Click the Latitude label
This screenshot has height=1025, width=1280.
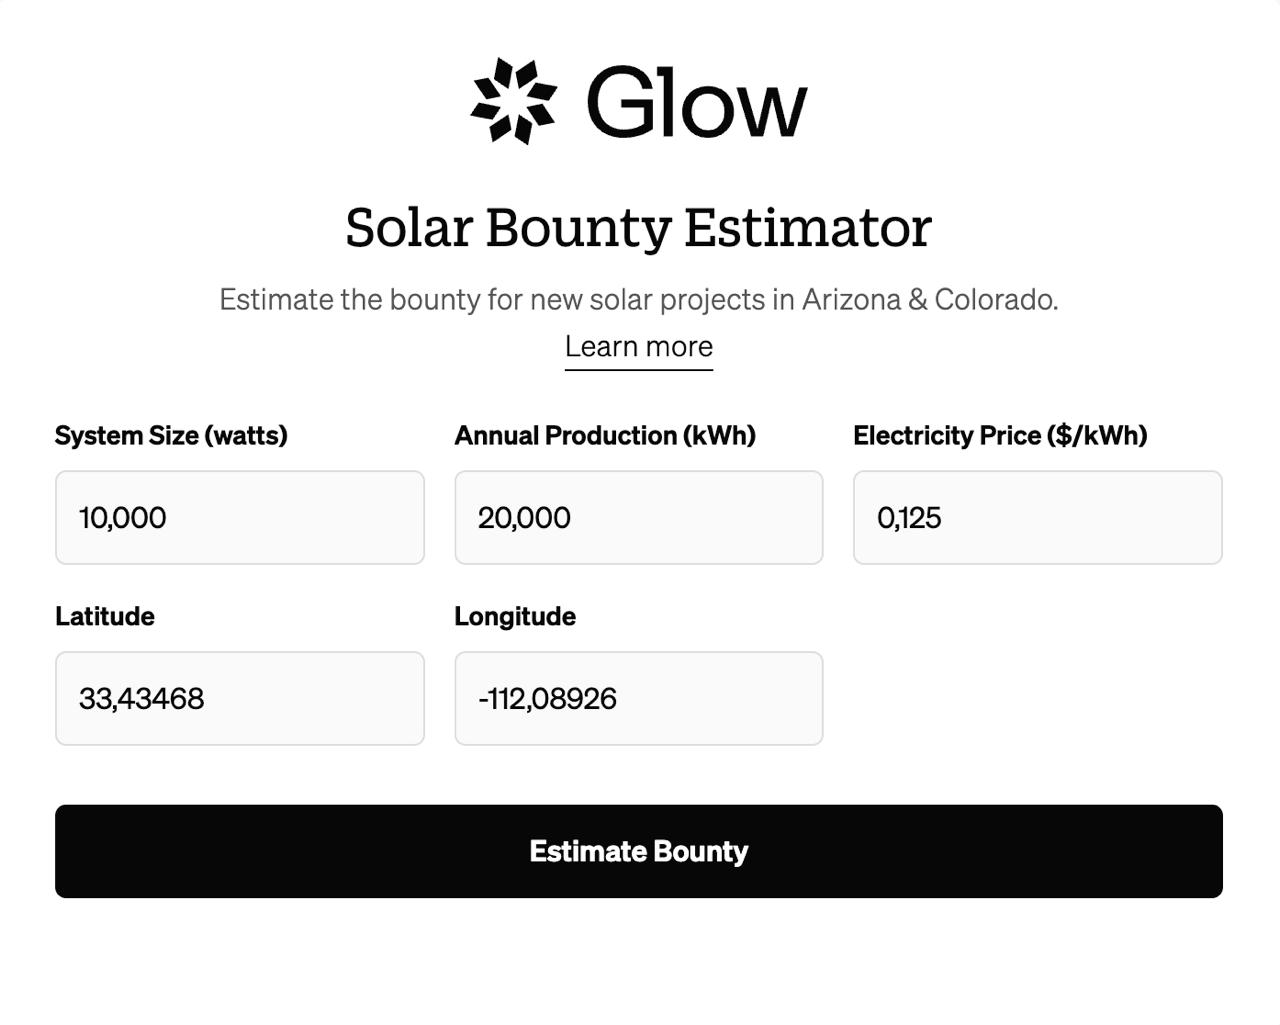pyautogui.click(x=104, y=616)
